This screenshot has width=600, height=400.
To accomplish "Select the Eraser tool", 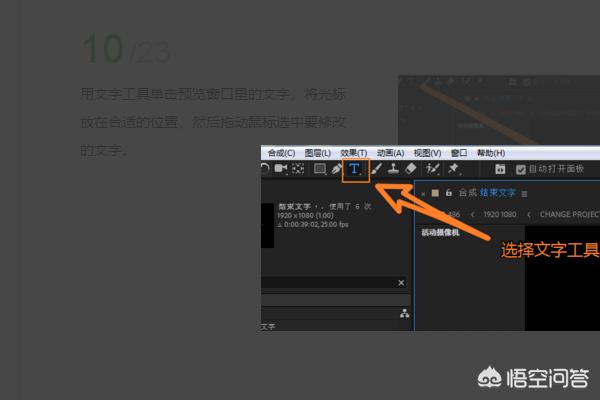I will click(x=410, y=170).
